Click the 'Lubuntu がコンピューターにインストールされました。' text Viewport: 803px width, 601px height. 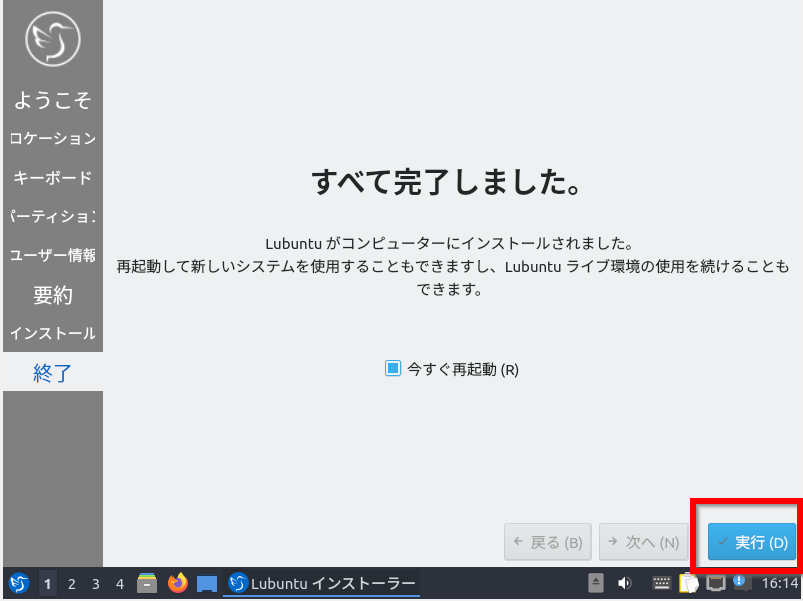pyautogui.click(x=449, y=243)
